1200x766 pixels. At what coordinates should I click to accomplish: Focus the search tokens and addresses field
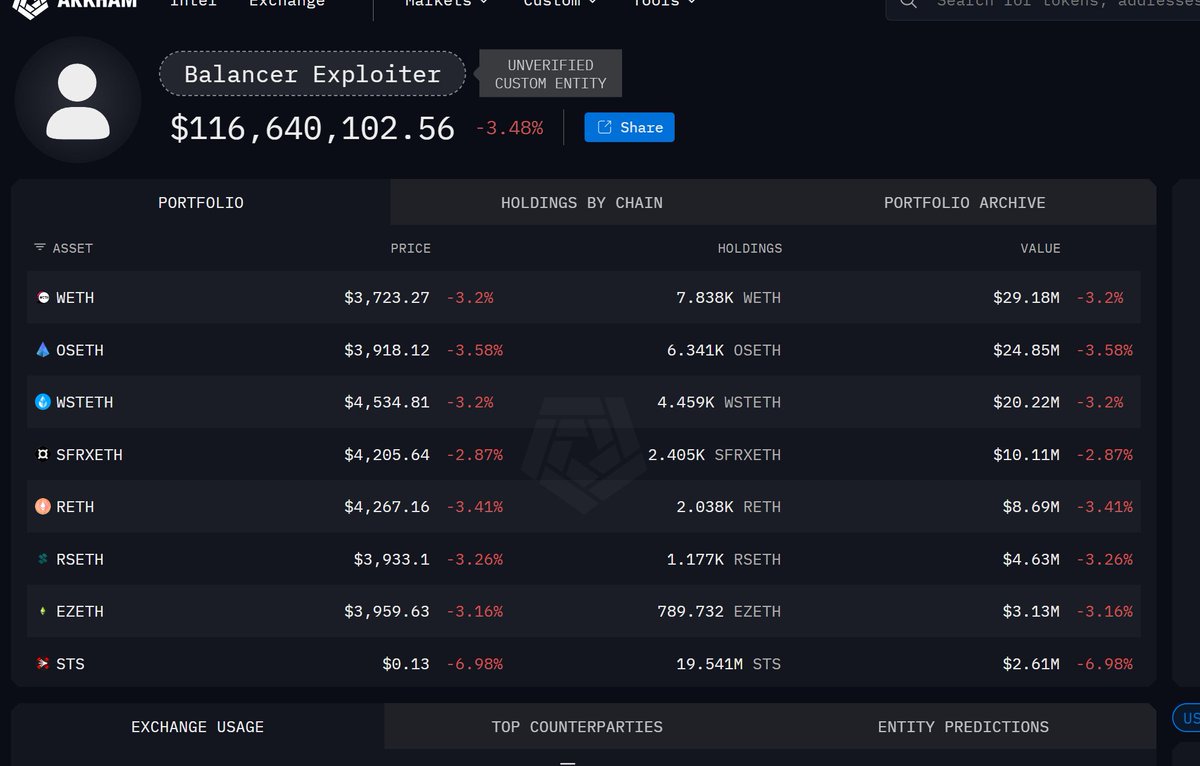[1060, 4]
